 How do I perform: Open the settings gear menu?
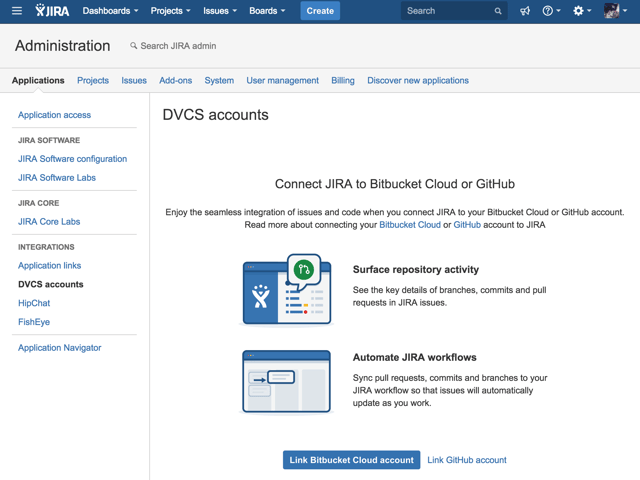pyautogui.click(x=582, y=11)
